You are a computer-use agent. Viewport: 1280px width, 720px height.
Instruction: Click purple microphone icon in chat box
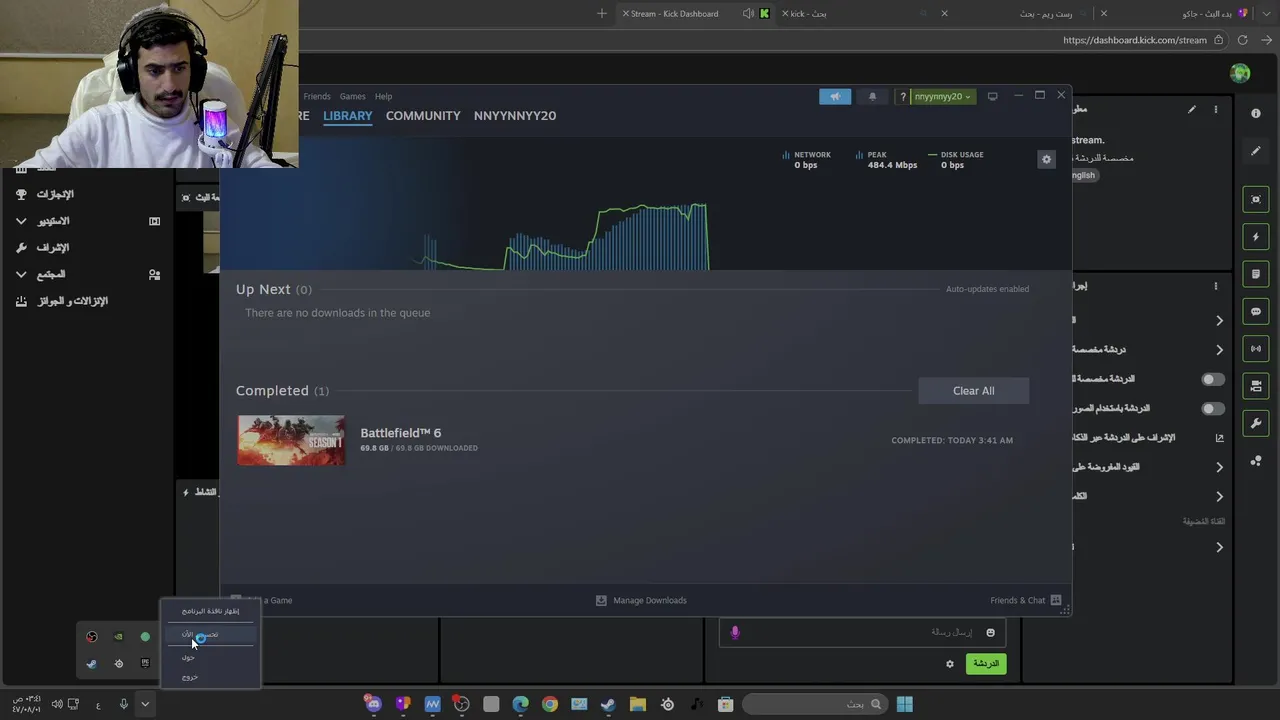pos(735,632)
